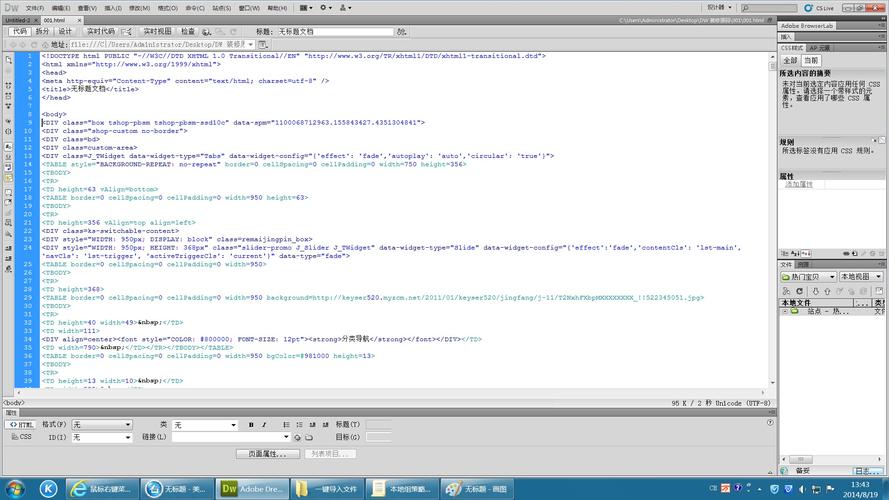Open the 格式(F) format dropdown
Screen dimensions: 889x500
coord(101,425)
